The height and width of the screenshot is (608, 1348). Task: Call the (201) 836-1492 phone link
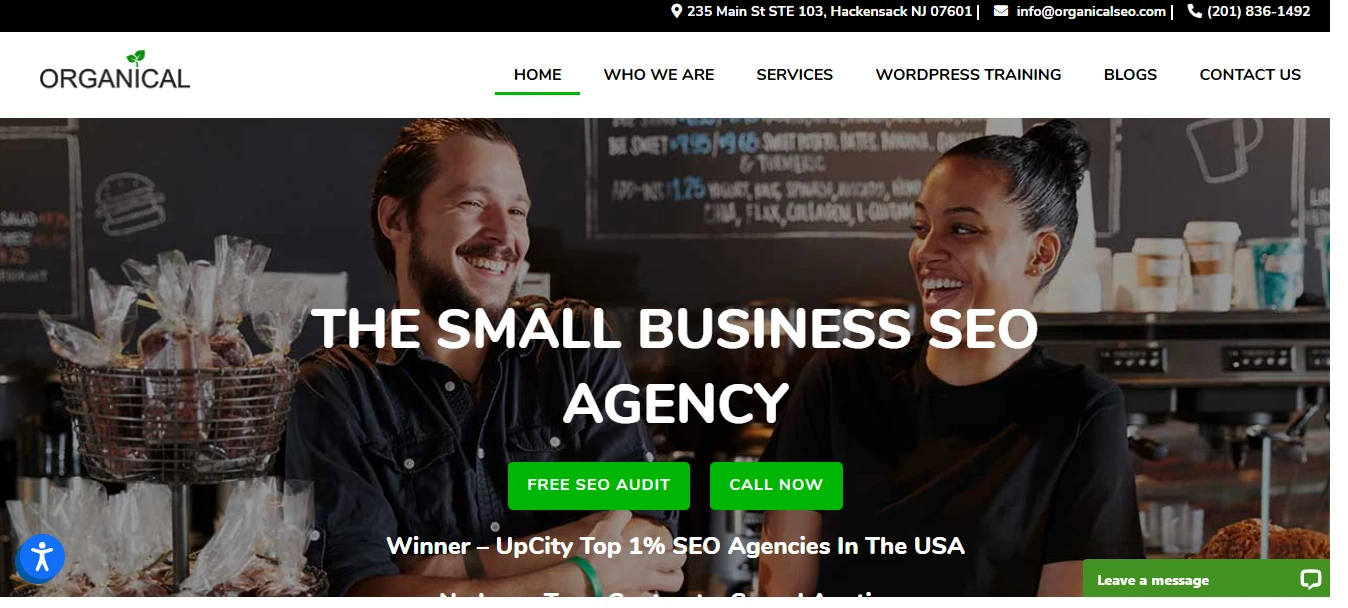click(1258, 12)
